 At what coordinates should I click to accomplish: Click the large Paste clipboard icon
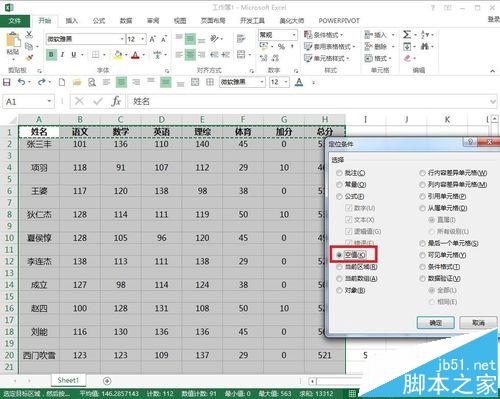tap(13, 40)
